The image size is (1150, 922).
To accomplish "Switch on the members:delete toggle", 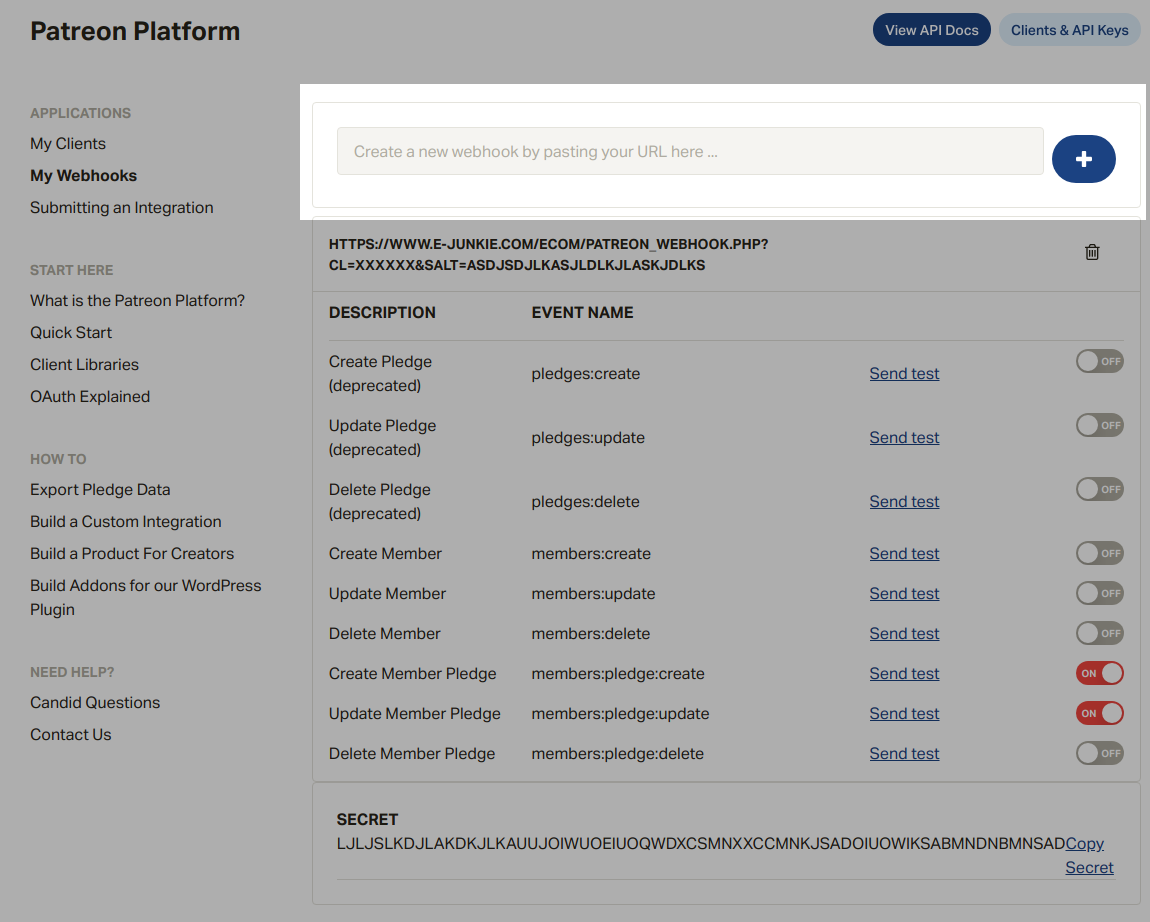I will 1099,633.
